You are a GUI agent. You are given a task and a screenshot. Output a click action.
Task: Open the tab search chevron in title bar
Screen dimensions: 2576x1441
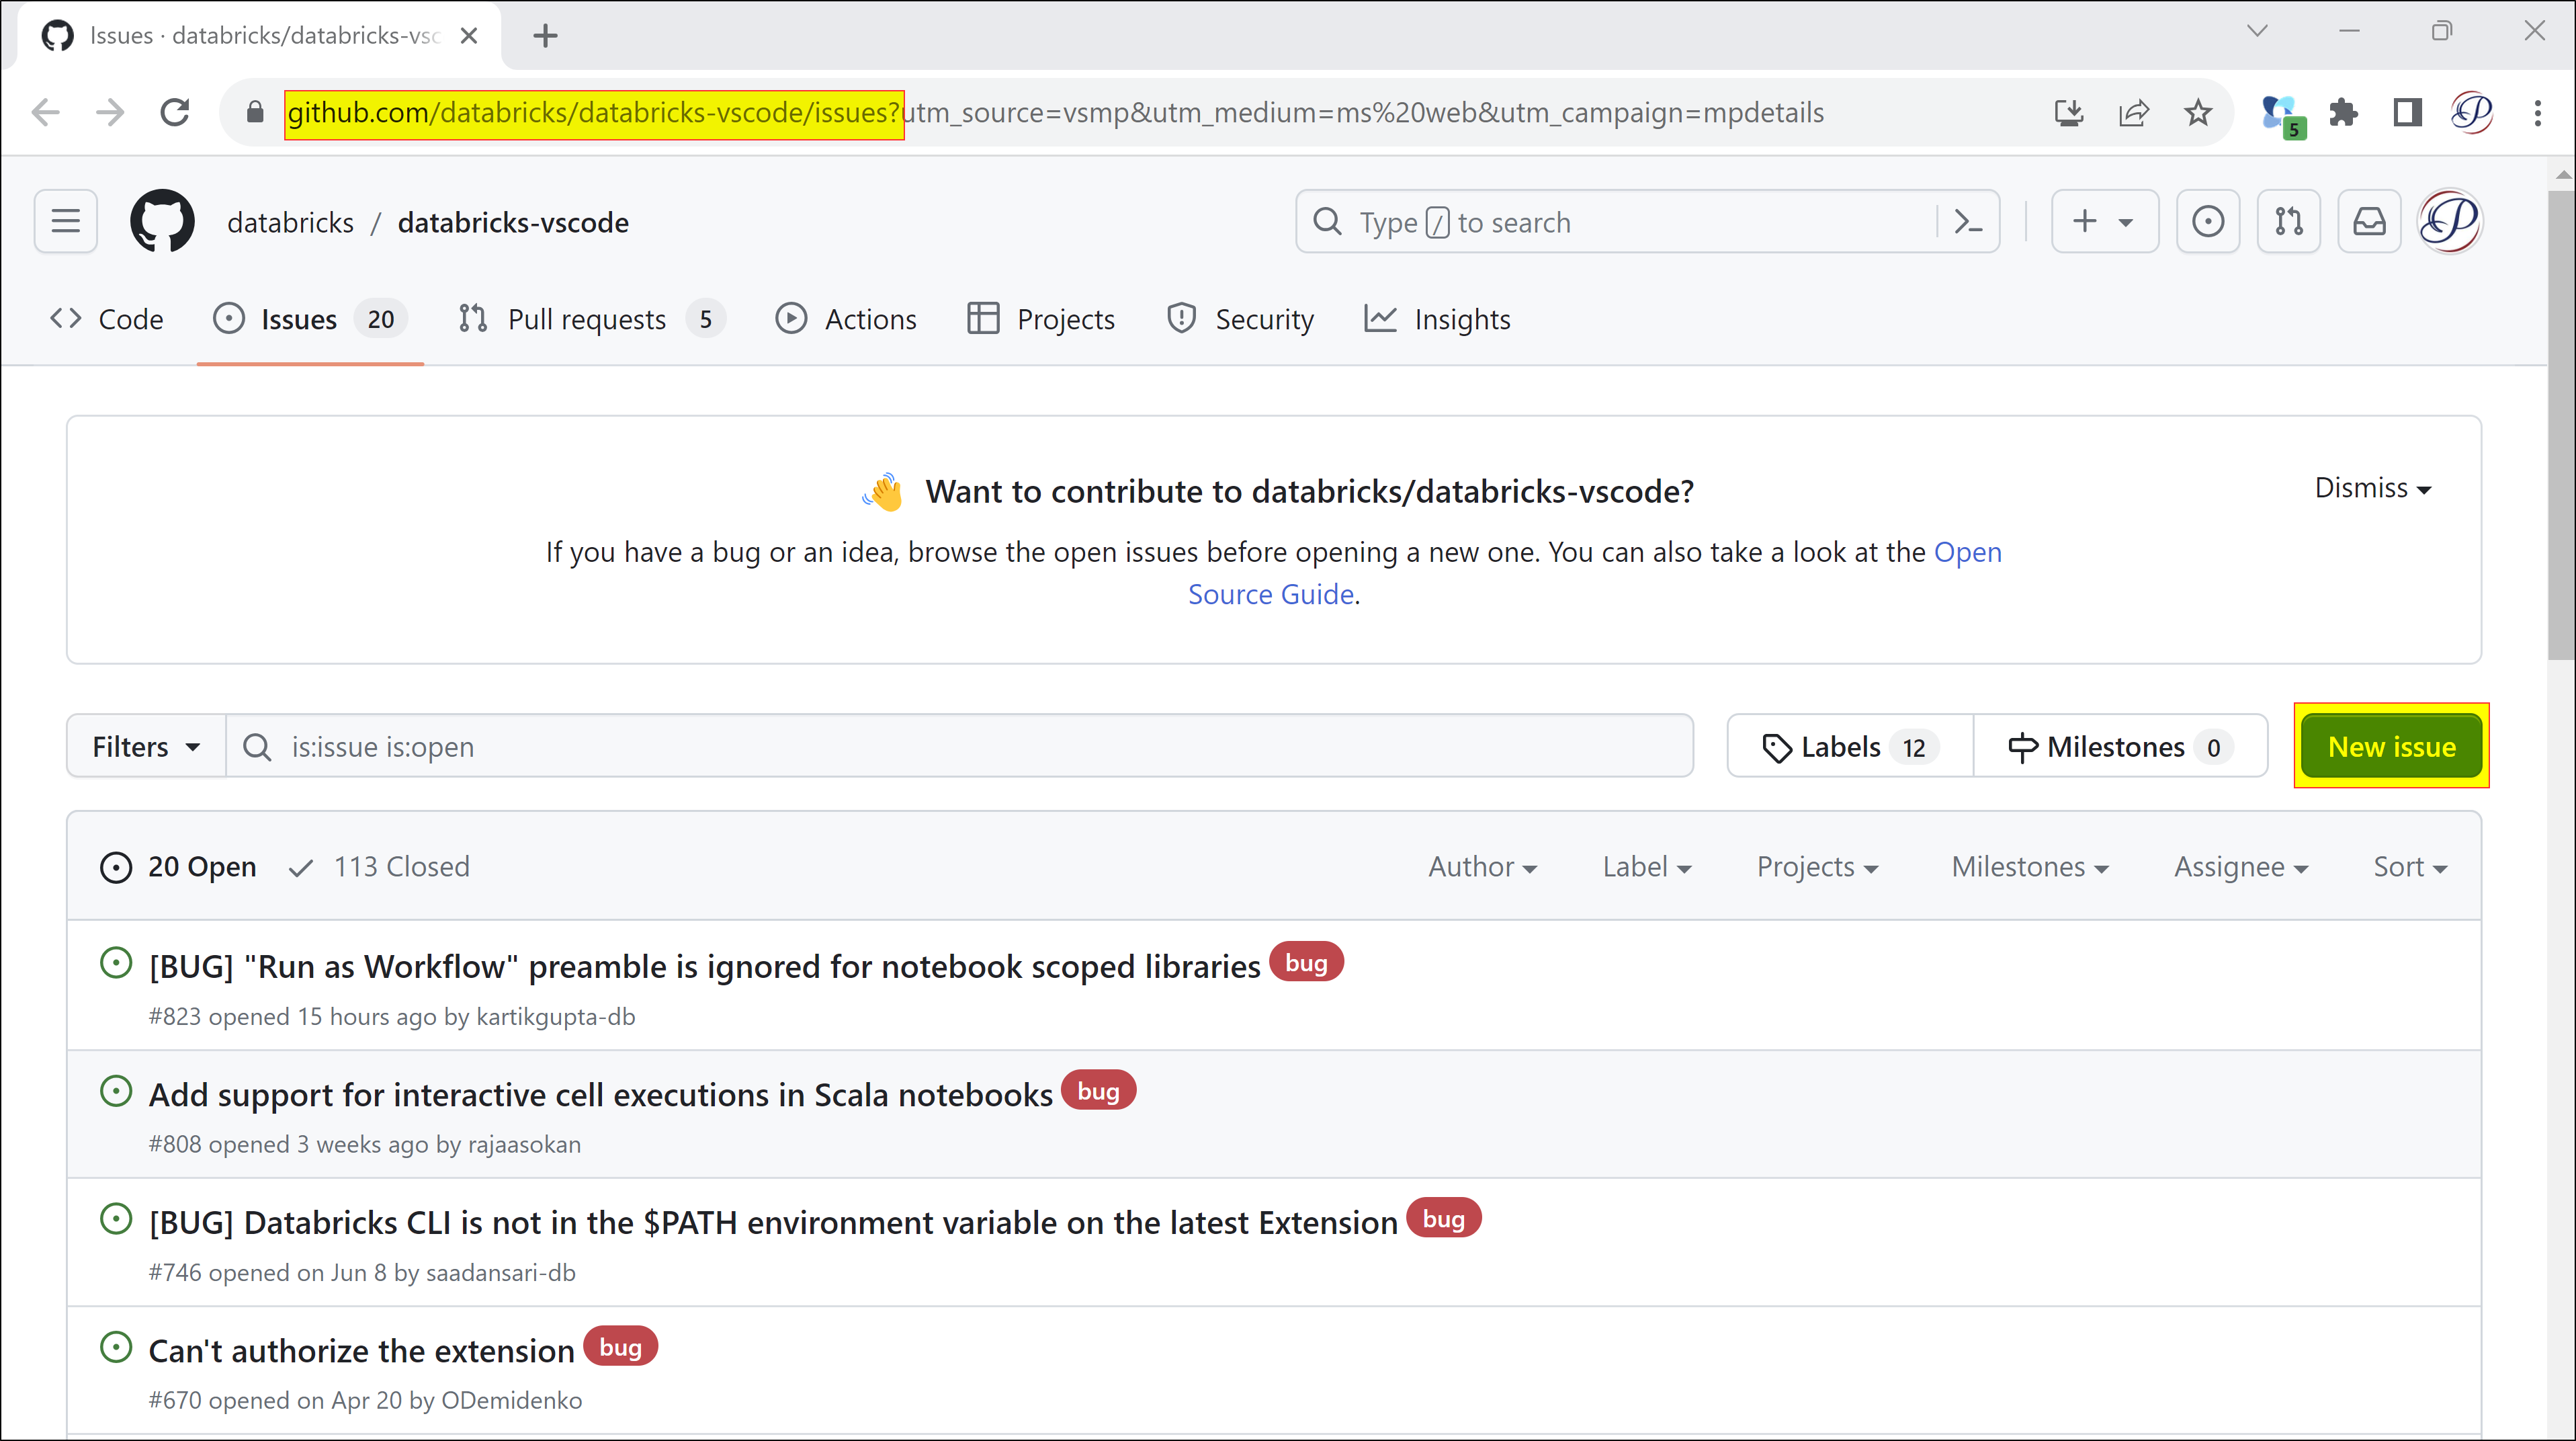[x=2257, y=31]
